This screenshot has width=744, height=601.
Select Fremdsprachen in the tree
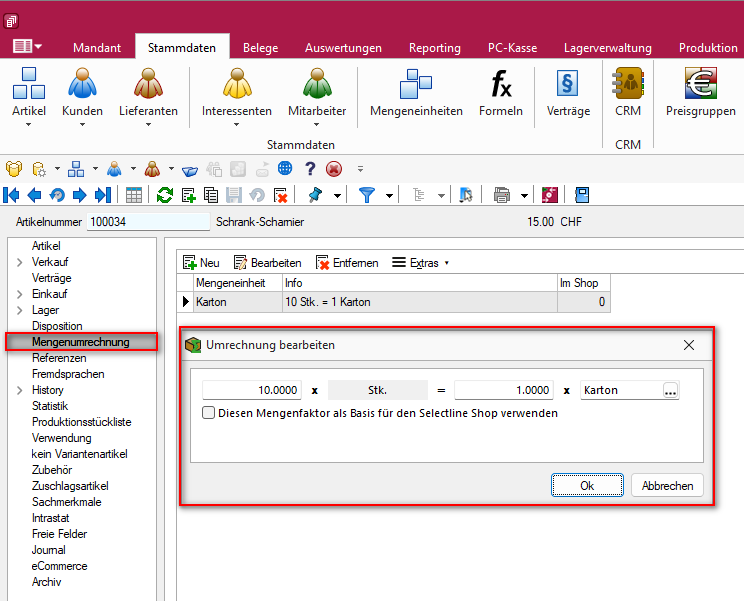68,374
